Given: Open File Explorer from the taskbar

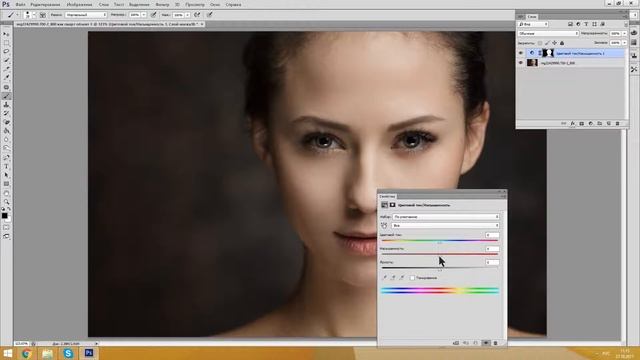Looking at the screenshot, I should [47, 353].
